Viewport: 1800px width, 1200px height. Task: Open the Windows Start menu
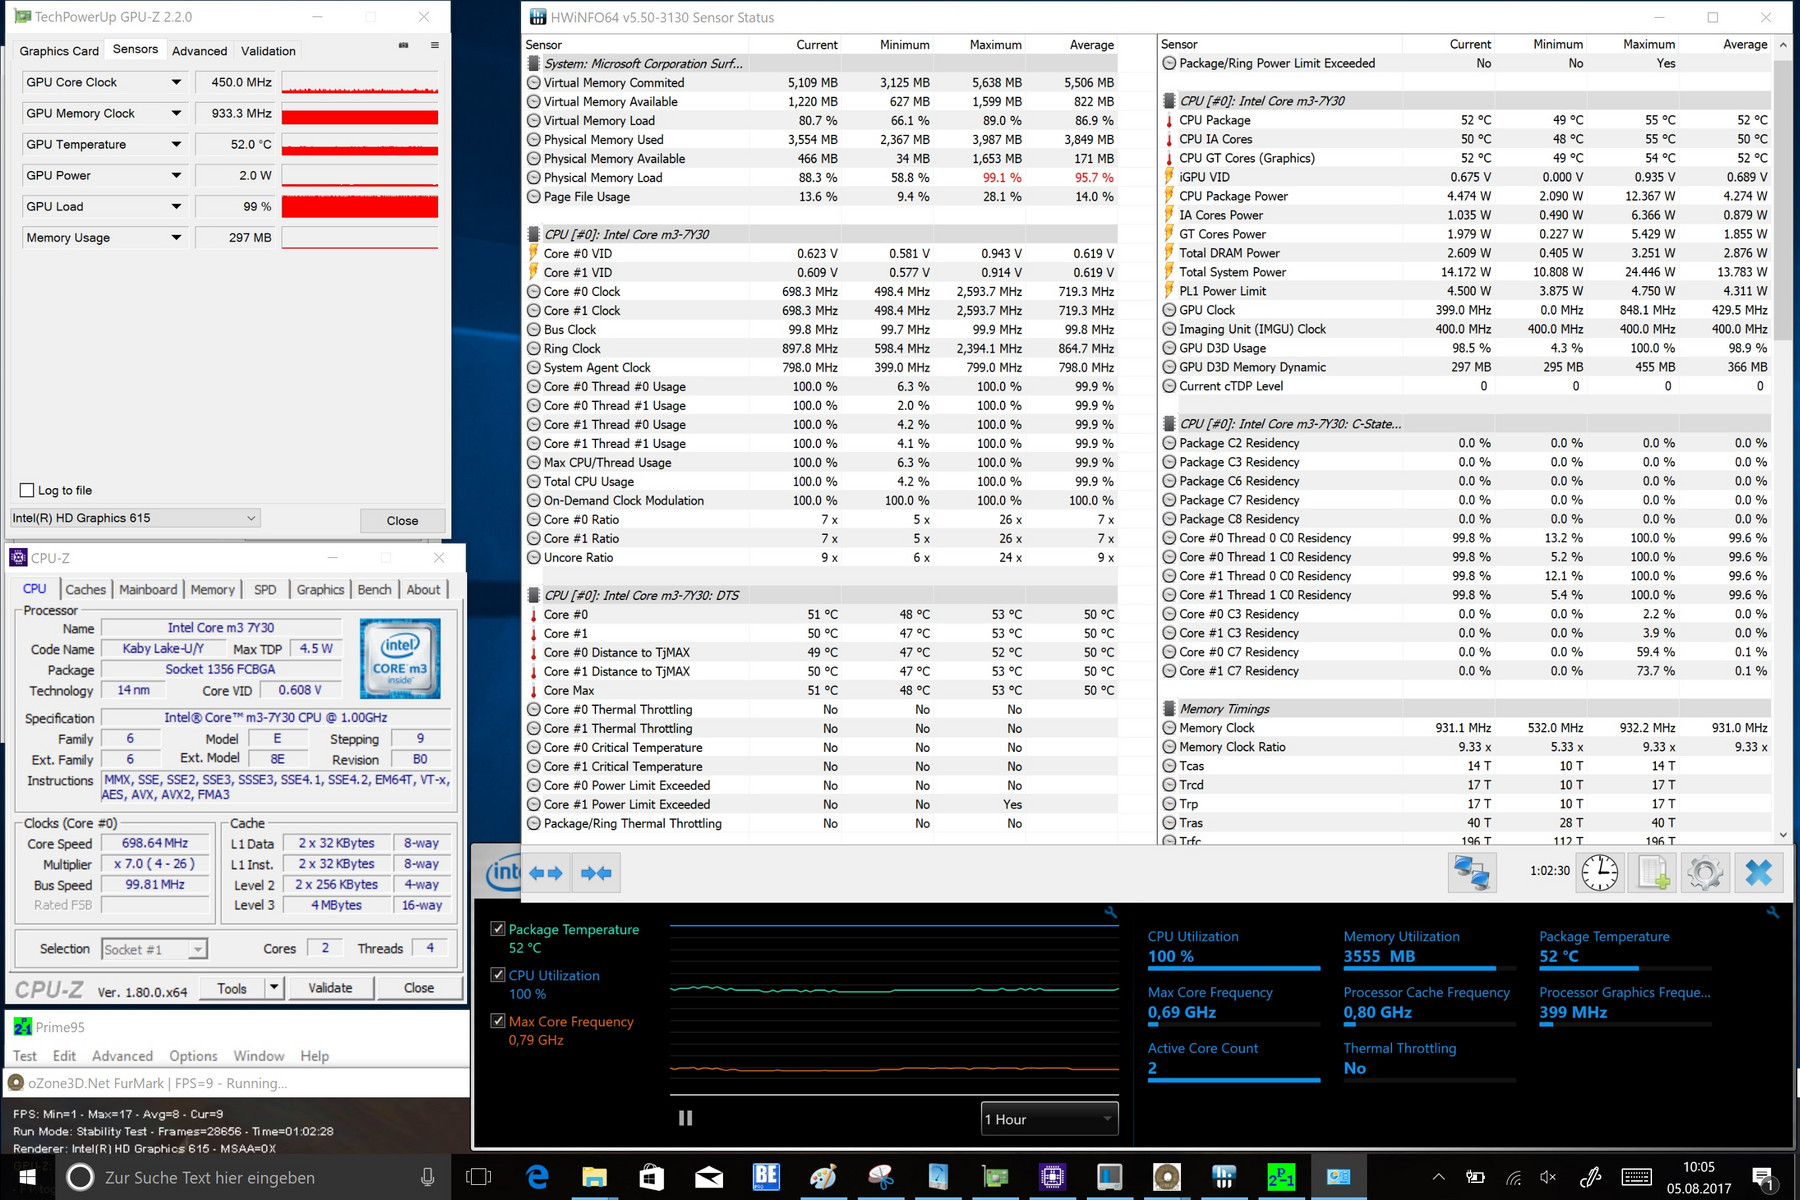point(28,1177)
